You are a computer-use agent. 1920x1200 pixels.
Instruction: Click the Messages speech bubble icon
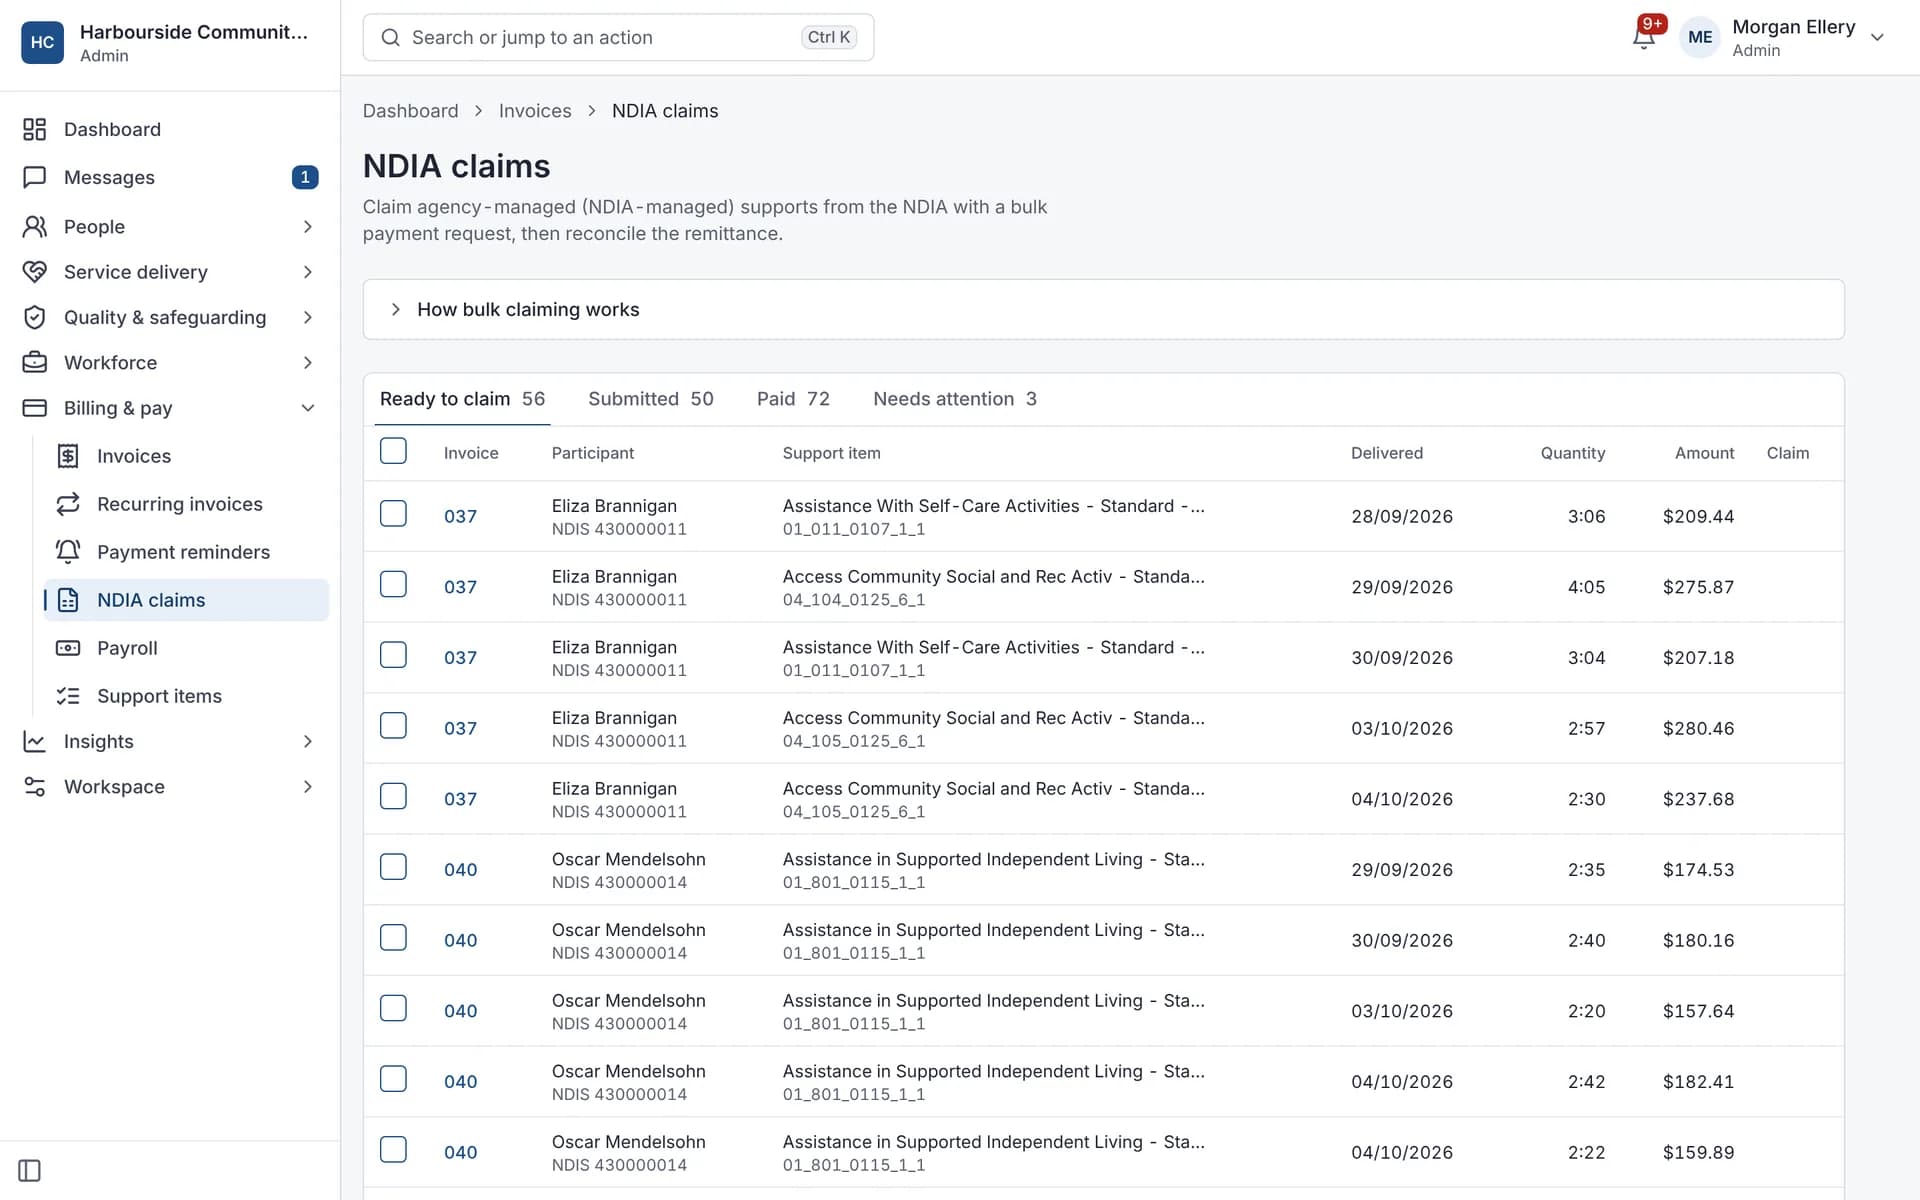click(35, 177)
